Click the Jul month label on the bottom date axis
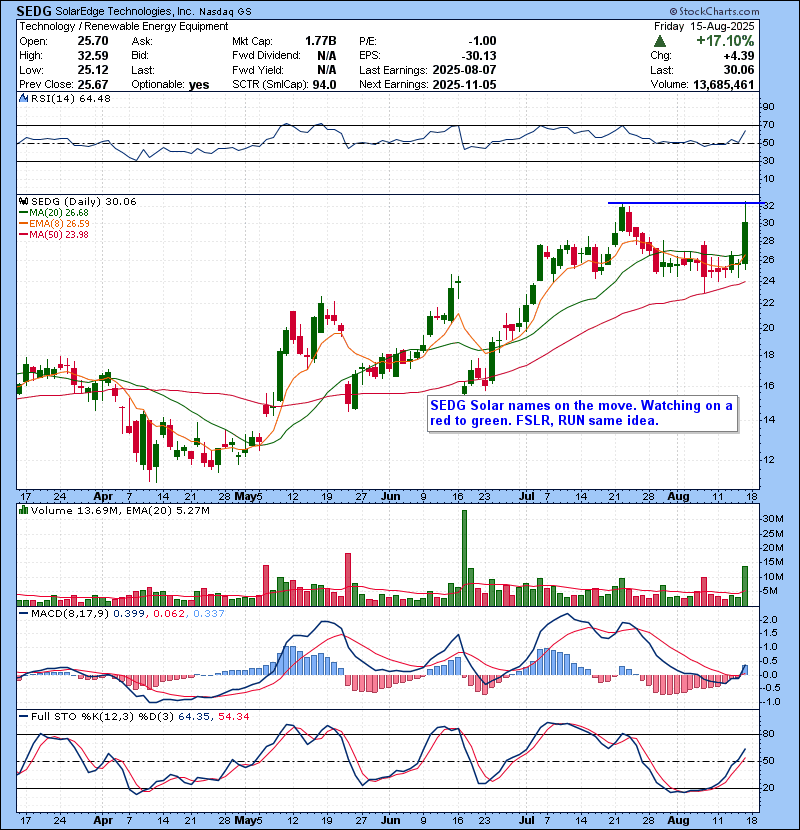Image resolution: width=800 pixels, height=830 pixels. [x=527, y=821]
